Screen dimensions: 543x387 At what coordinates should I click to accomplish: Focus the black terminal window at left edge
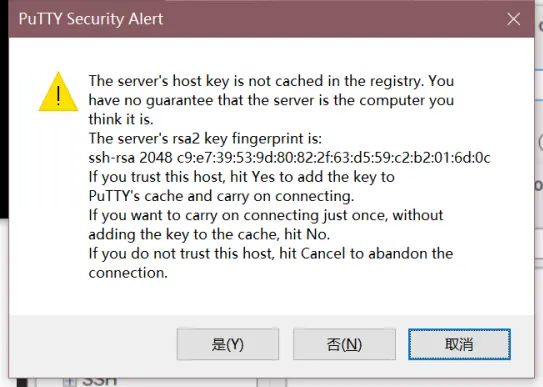tap(4, 111)
